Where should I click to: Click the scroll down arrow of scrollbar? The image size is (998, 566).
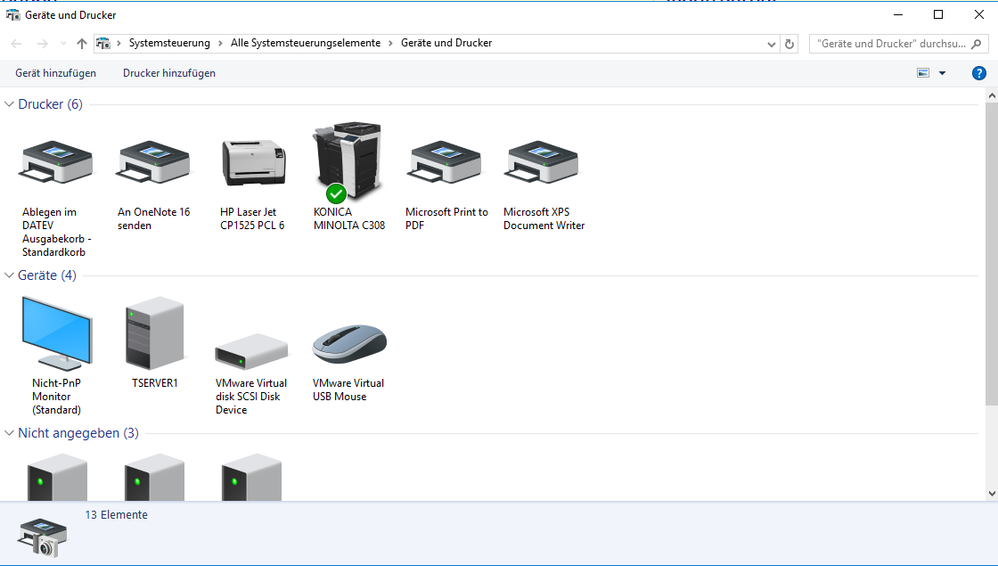tap(992, 493)
